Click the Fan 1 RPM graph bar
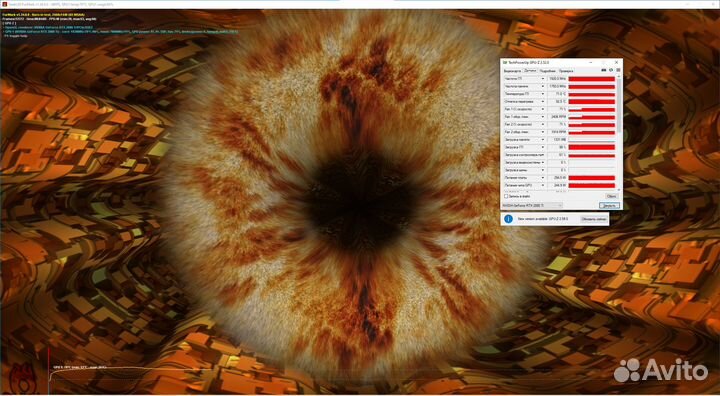Viewport: 720px width, 396px height. pyautogui.click(x=591, y=117)
